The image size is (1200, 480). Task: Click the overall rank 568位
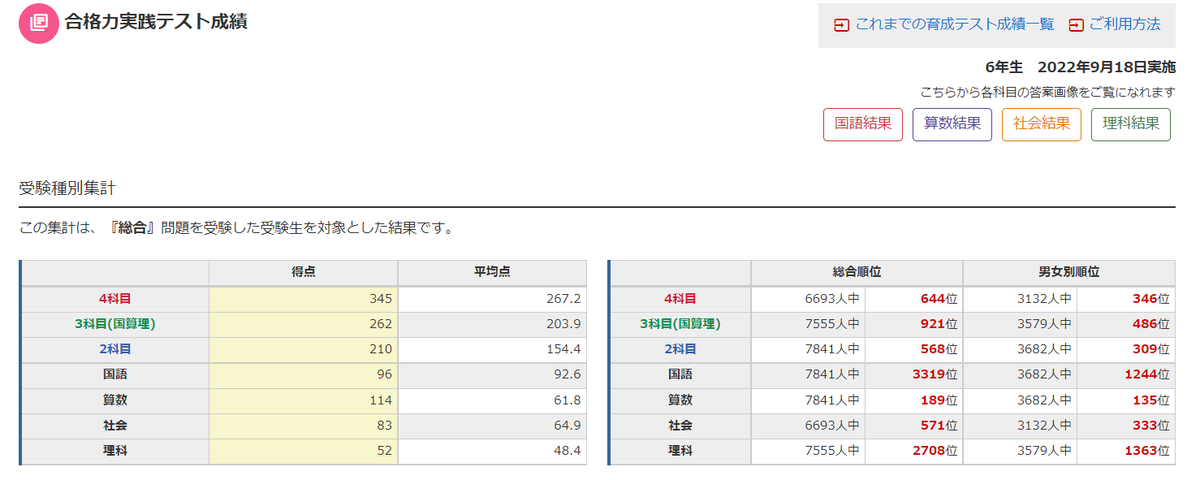938,349
